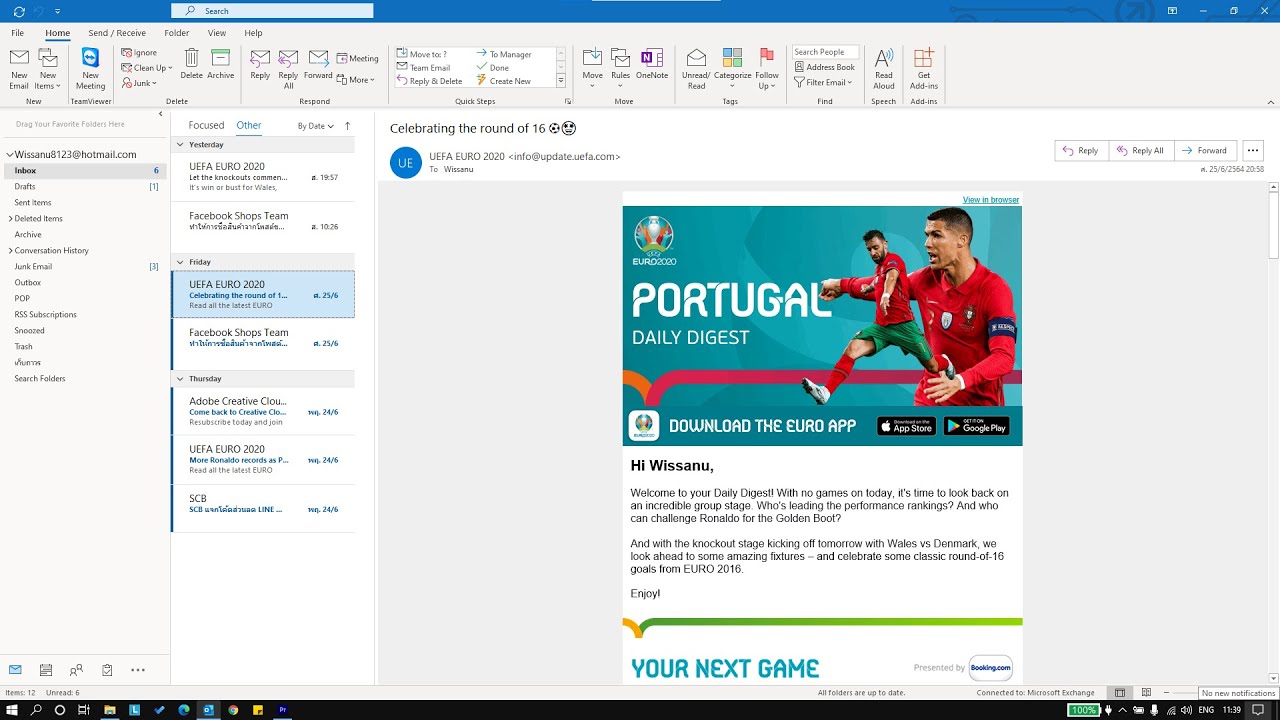Open more actions in the reading pane

point(1253,151)
